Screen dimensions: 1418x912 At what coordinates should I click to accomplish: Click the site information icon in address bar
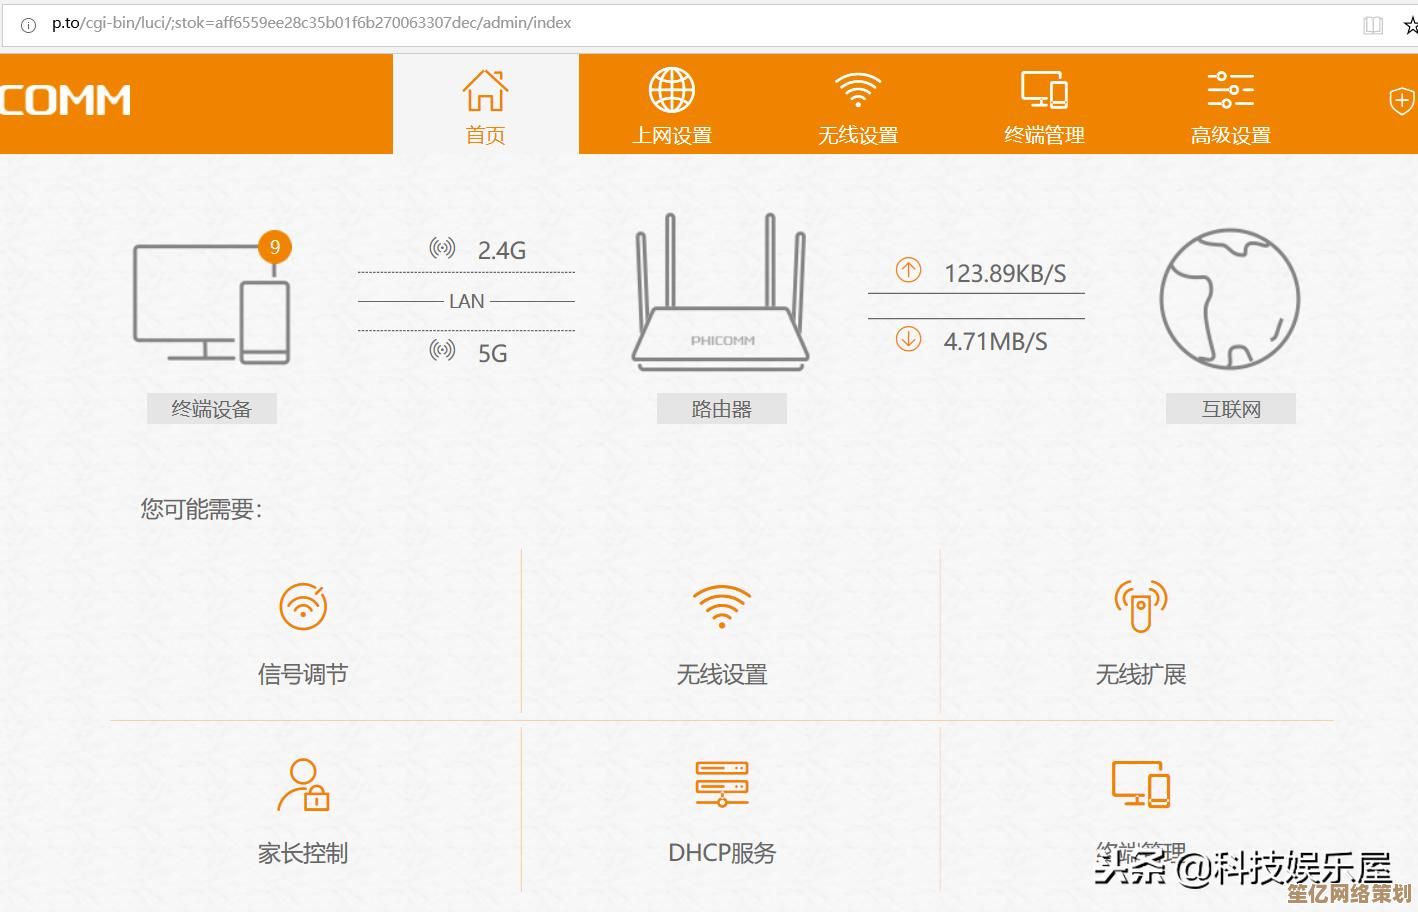(28, 24)
